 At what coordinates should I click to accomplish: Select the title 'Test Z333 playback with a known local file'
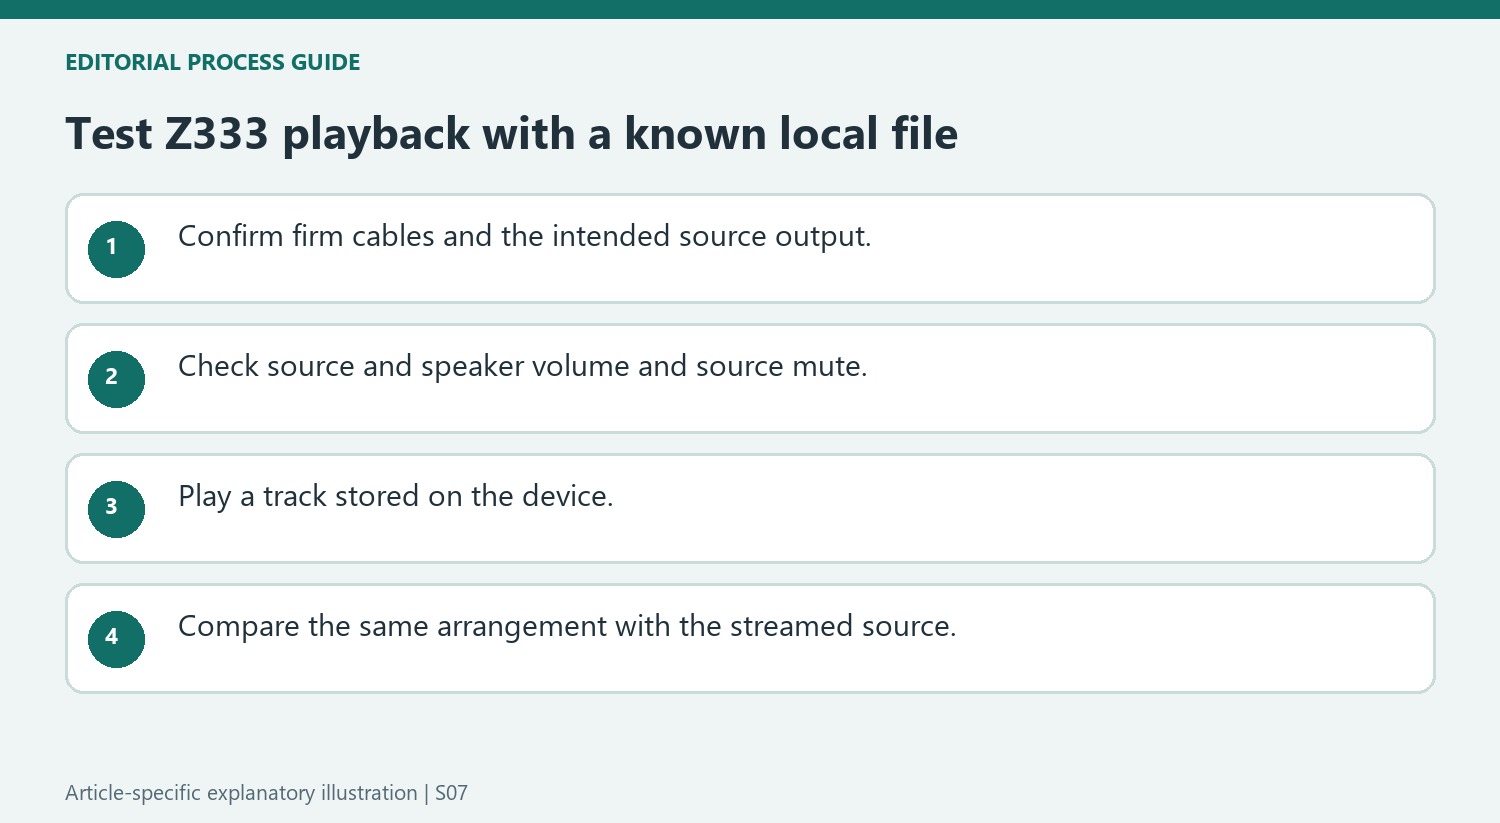511,134
